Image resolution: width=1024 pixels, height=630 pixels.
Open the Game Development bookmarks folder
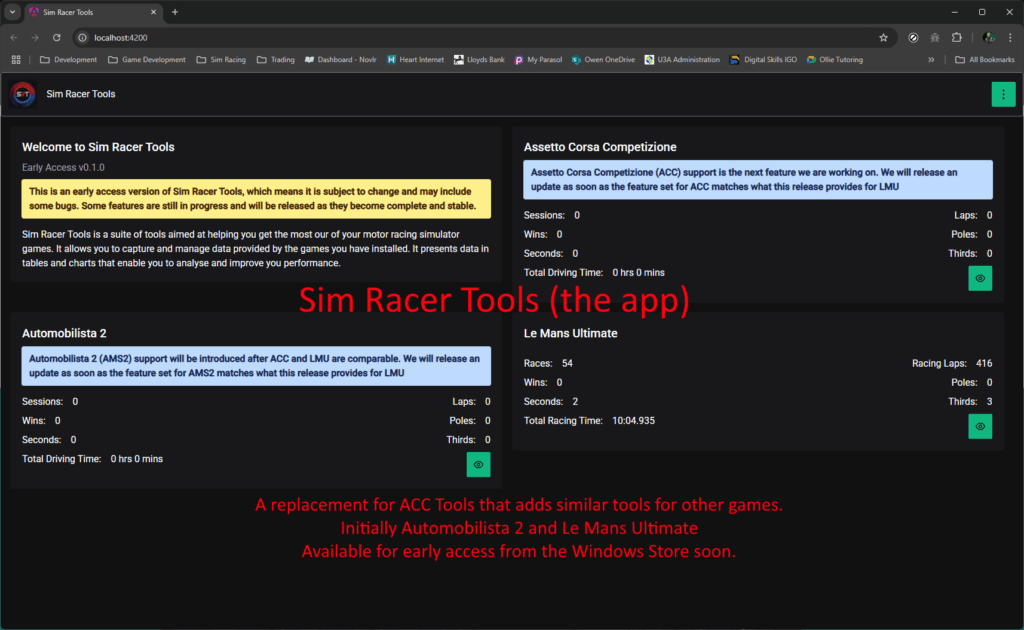click(146, 59)
